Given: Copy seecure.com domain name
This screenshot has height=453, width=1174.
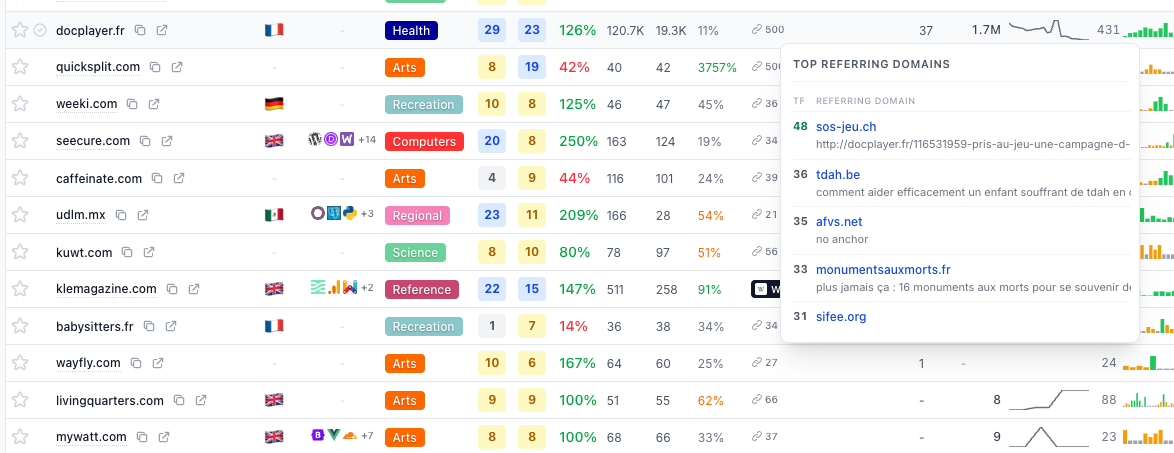Looking at the screenshot, I should [145, 141].
